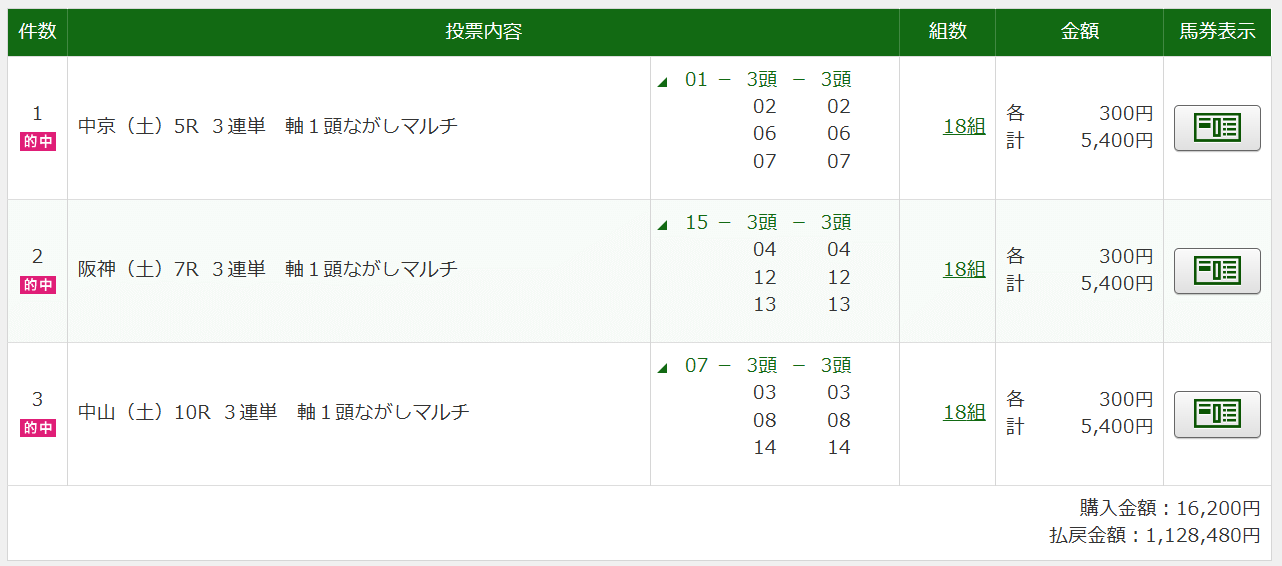Click the 馬券表示 column header
Image resolution: width=1282 pixels, height=566 pixels.
tap(1217, 32)
